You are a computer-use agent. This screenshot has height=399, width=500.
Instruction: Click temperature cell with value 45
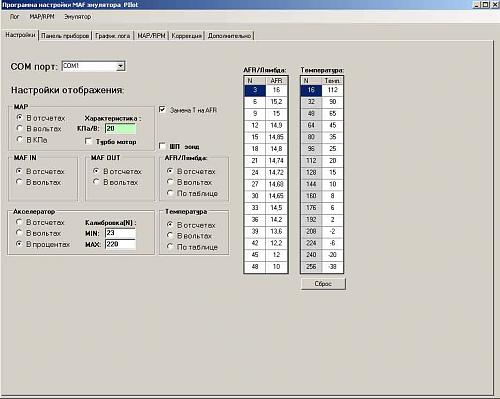[x=332, y=125]
